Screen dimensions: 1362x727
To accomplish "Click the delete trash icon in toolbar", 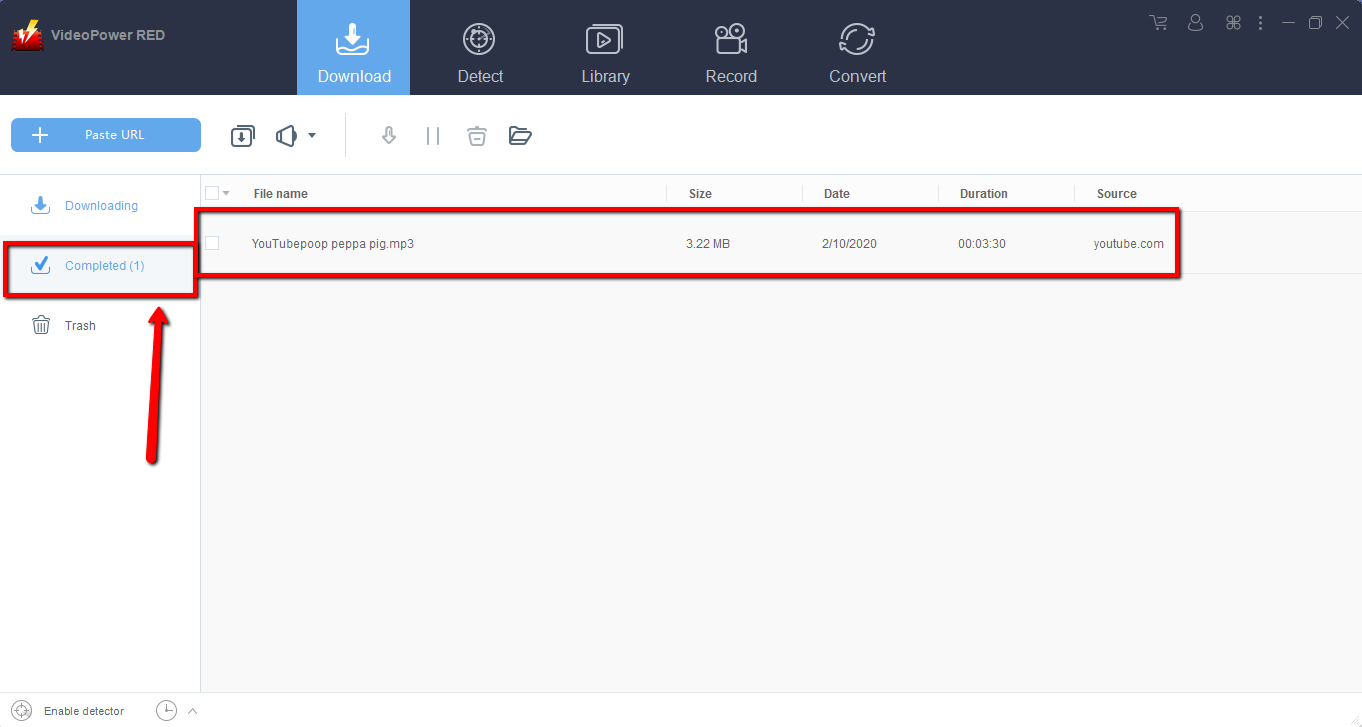I will click(x=476, y=135).
